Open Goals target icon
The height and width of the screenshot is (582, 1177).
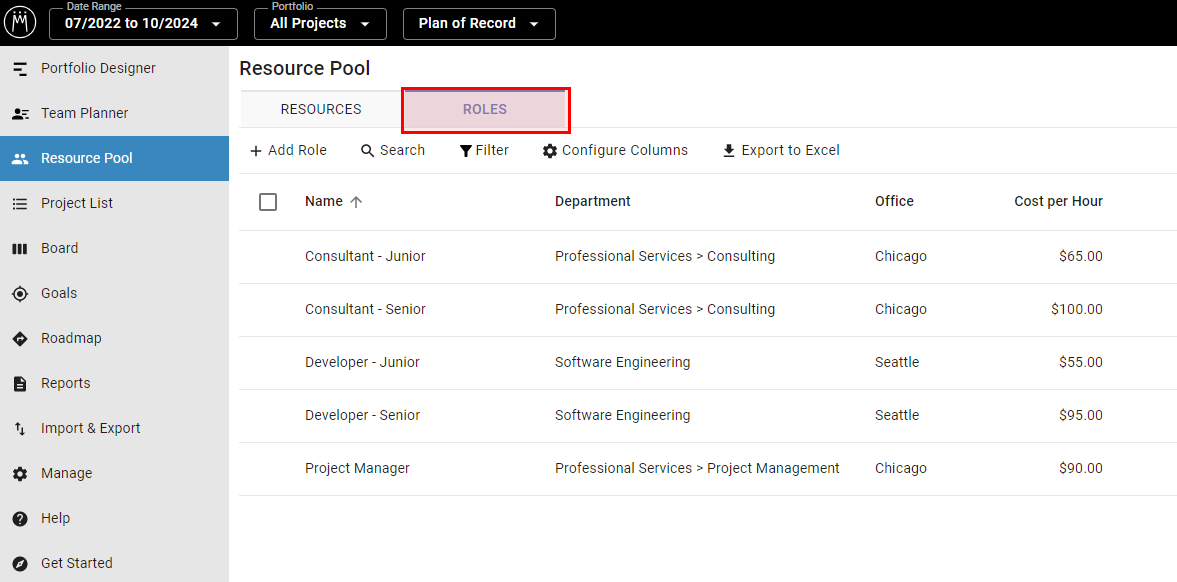(x=20, y=294)
